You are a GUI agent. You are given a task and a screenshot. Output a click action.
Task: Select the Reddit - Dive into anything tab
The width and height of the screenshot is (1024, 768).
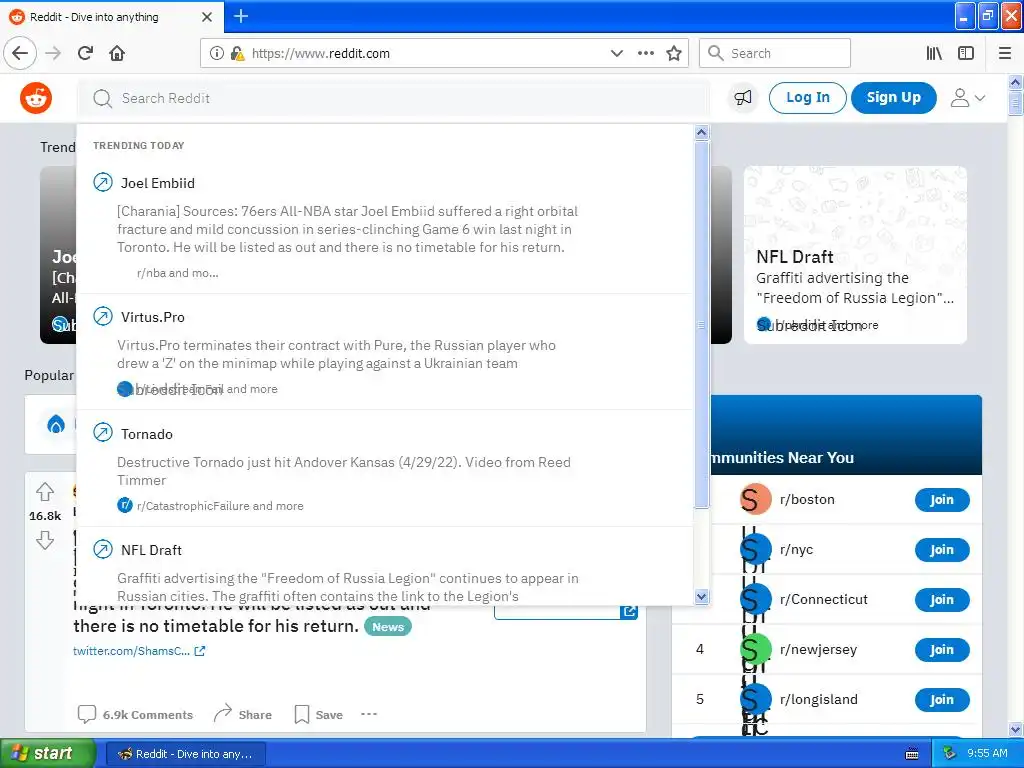(111, 17)
